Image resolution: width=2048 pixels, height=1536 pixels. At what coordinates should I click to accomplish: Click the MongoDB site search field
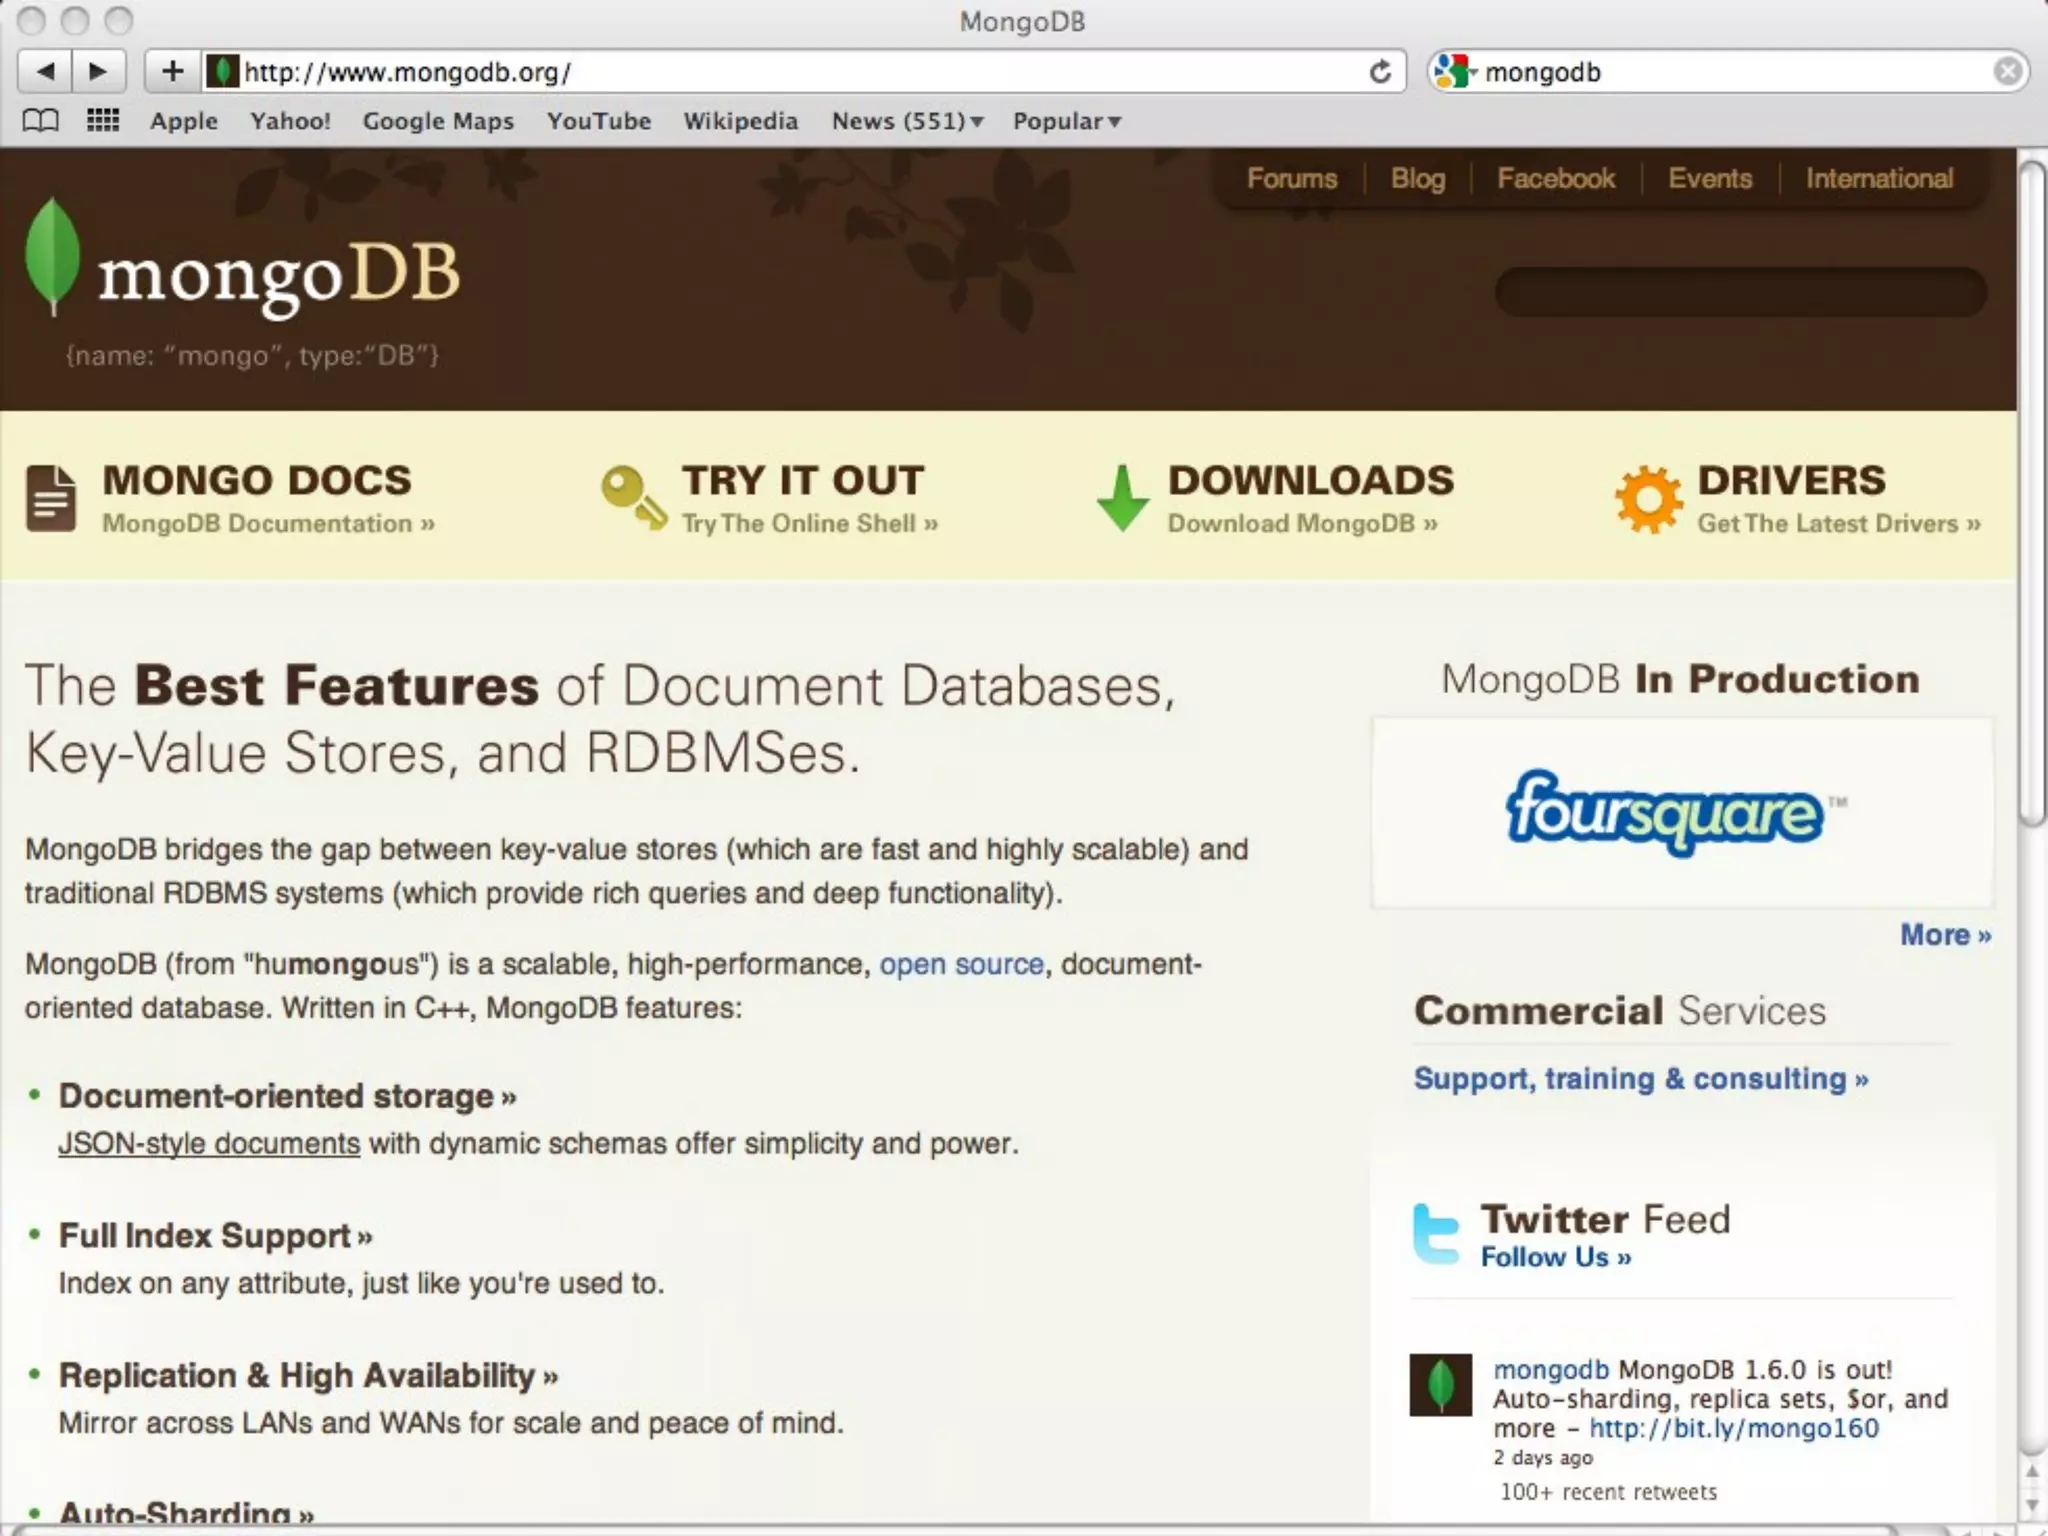click(1740, 292)
